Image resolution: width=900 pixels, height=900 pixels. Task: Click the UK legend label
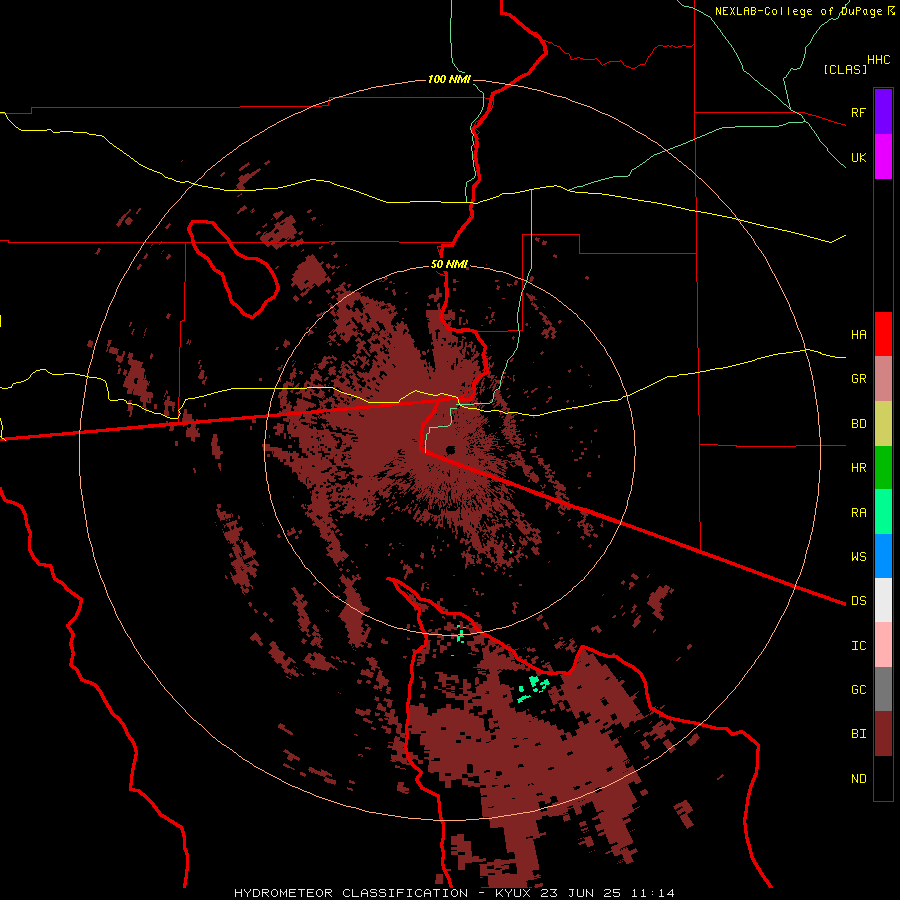tap(859, 157)
